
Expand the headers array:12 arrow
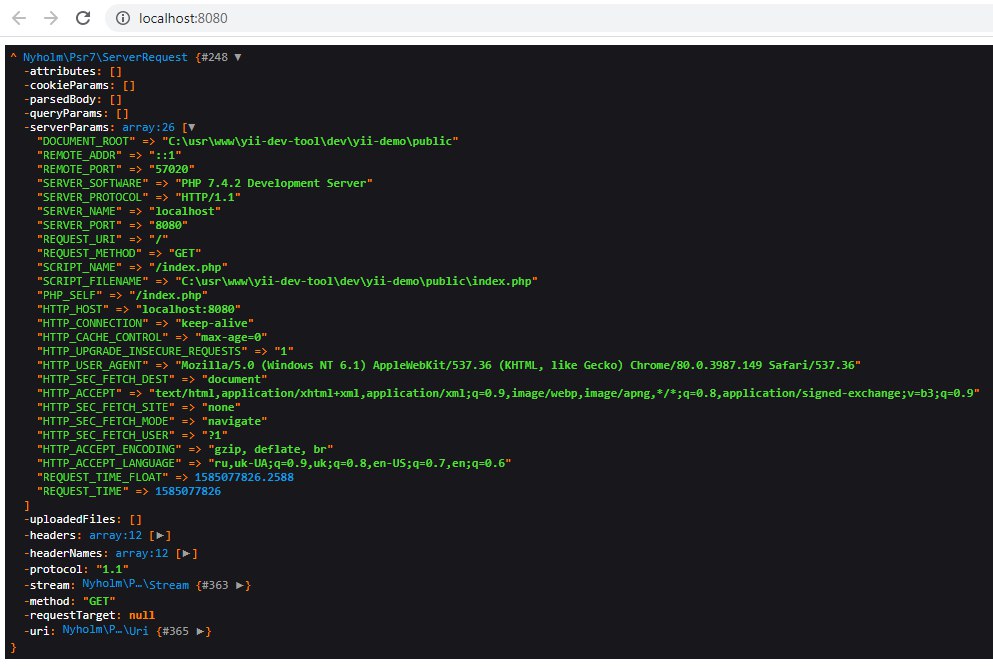160,536
